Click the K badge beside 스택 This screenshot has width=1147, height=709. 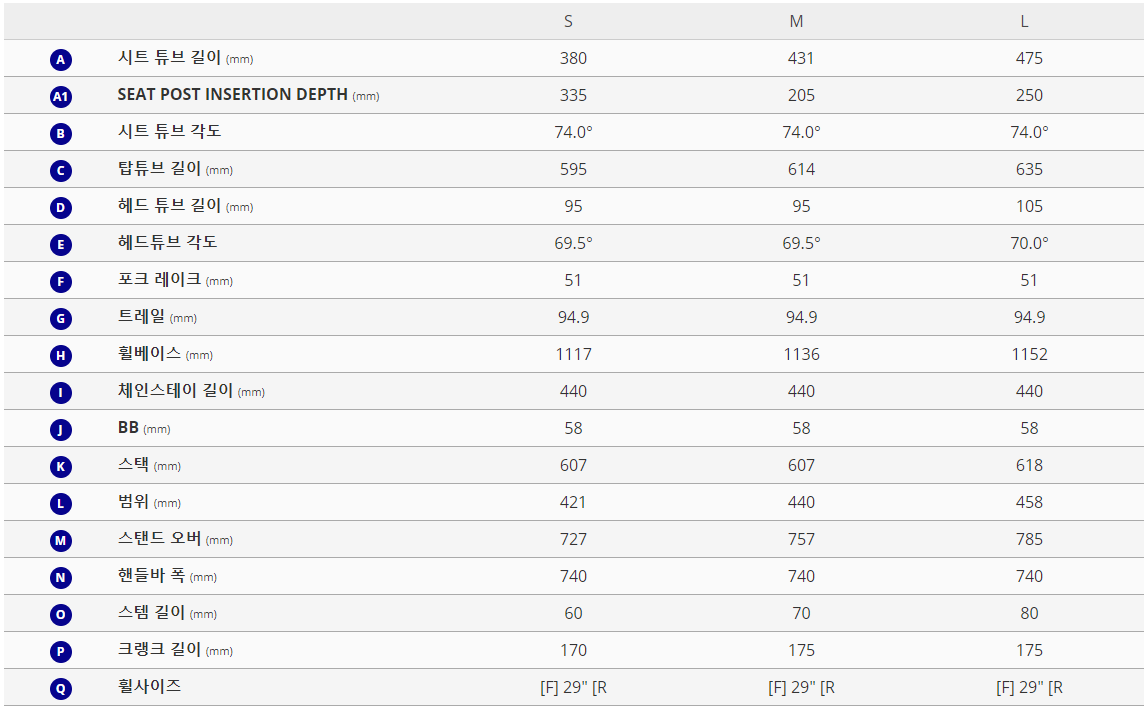point(61,467)
